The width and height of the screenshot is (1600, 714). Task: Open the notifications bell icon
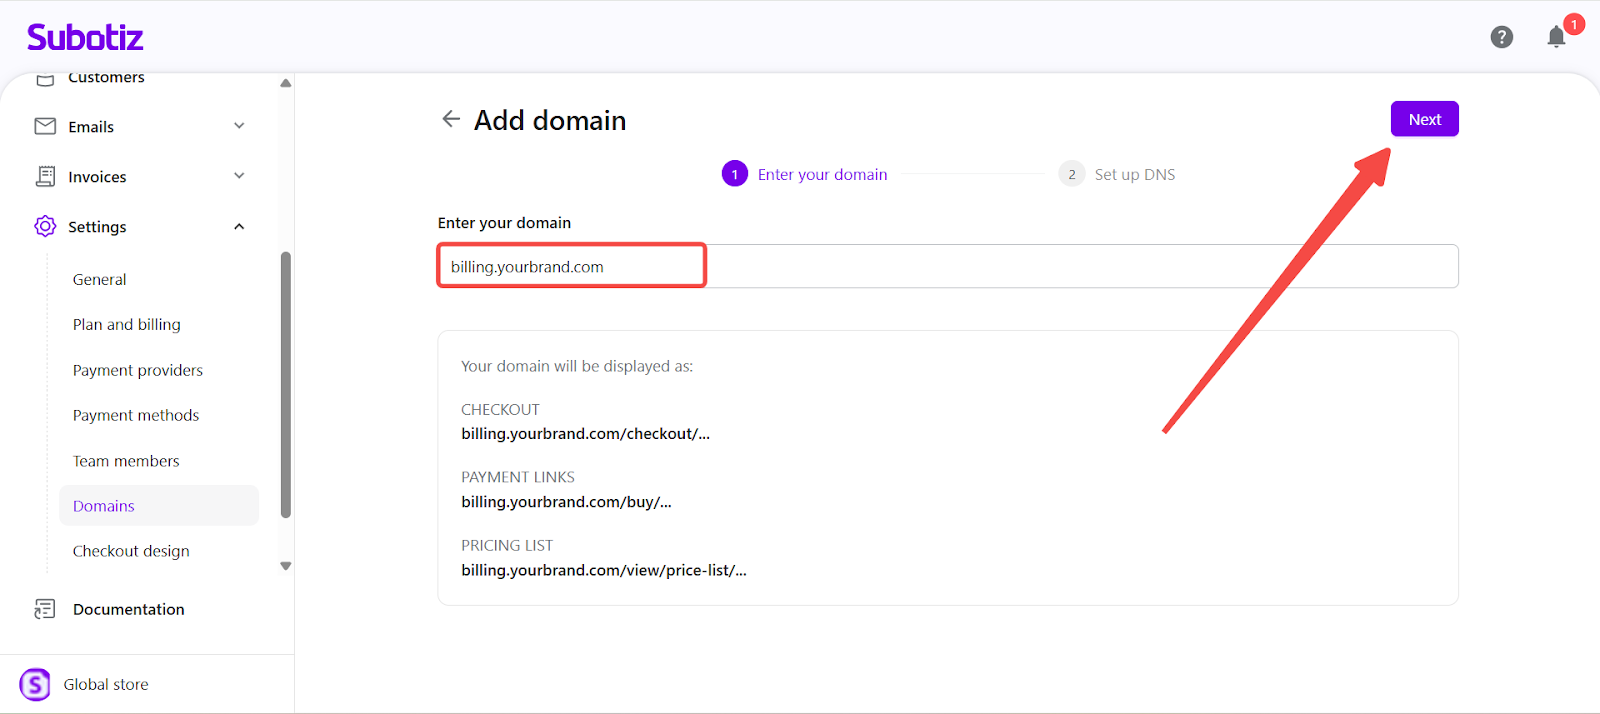[x=1556, y=37]
